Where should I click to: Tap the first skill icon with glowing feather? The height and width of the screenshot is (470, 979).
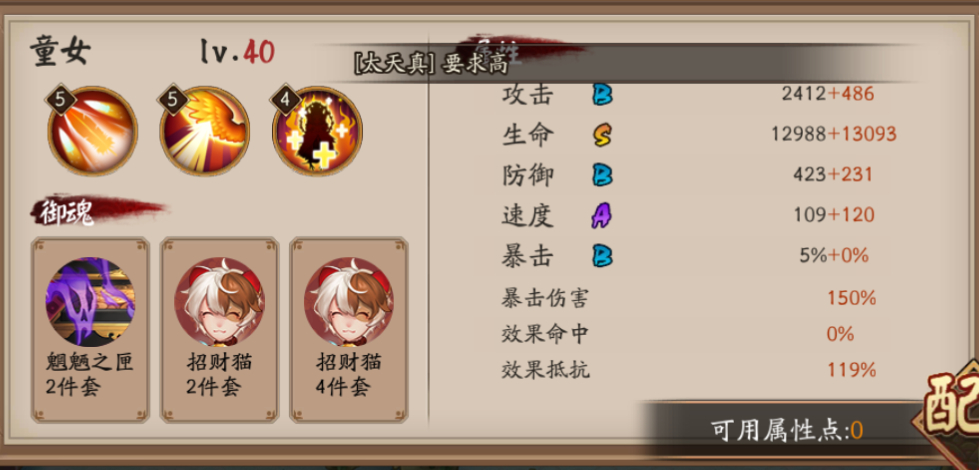coord(92,131)
